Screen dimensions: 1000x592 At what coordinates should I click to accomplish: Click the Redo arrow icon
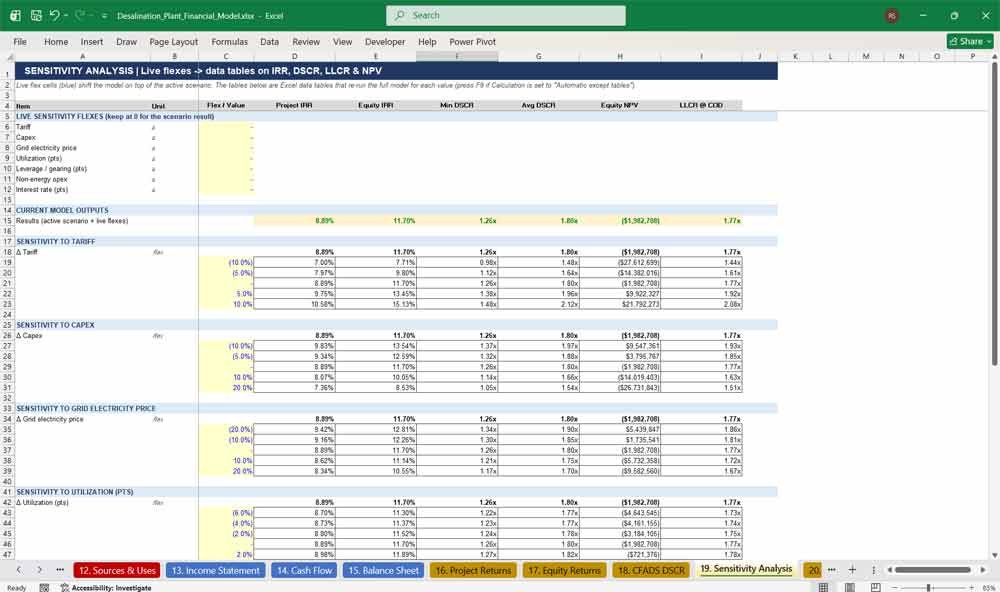80,15
